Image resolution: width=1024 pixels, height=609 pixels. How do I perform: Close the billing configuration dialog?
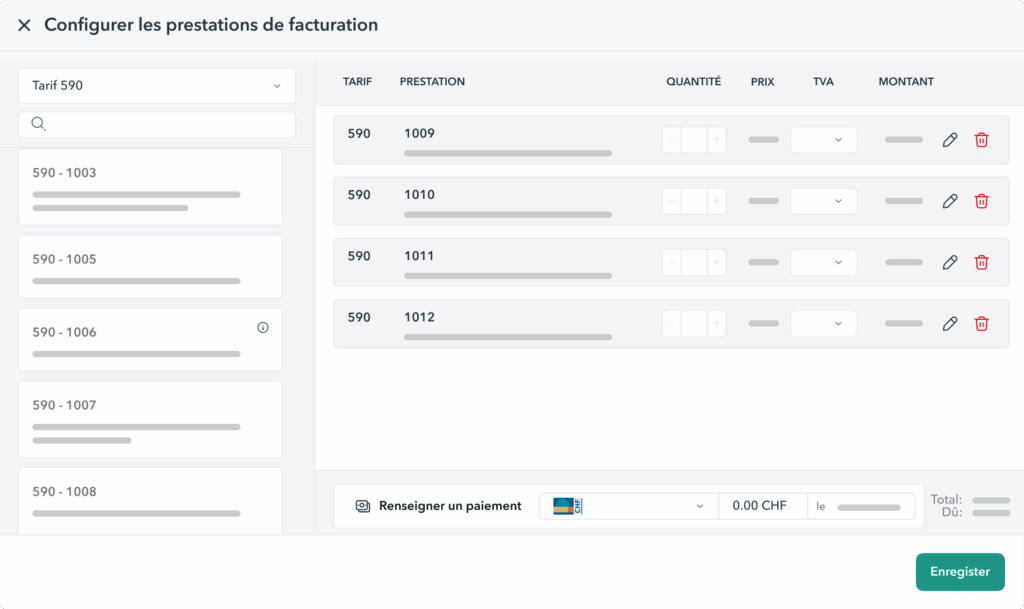point(24,25)
